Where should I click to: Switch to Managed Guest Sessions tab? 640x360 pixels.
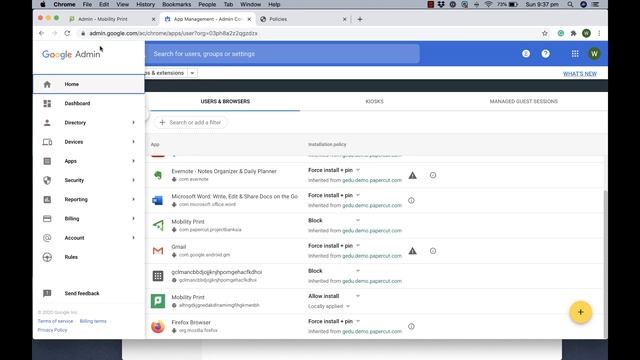(524, 101)
